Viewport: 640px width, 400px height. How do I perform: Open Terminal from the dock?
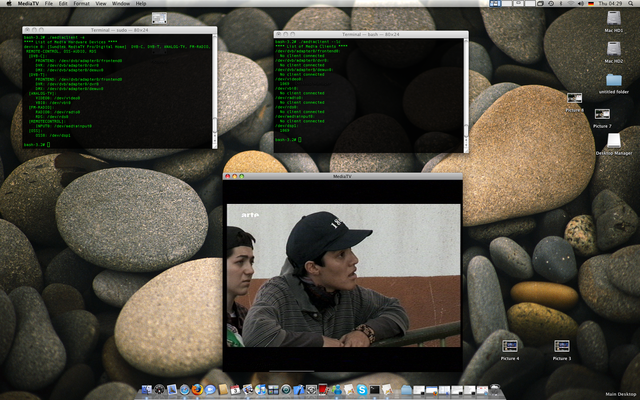coord(374,390)
